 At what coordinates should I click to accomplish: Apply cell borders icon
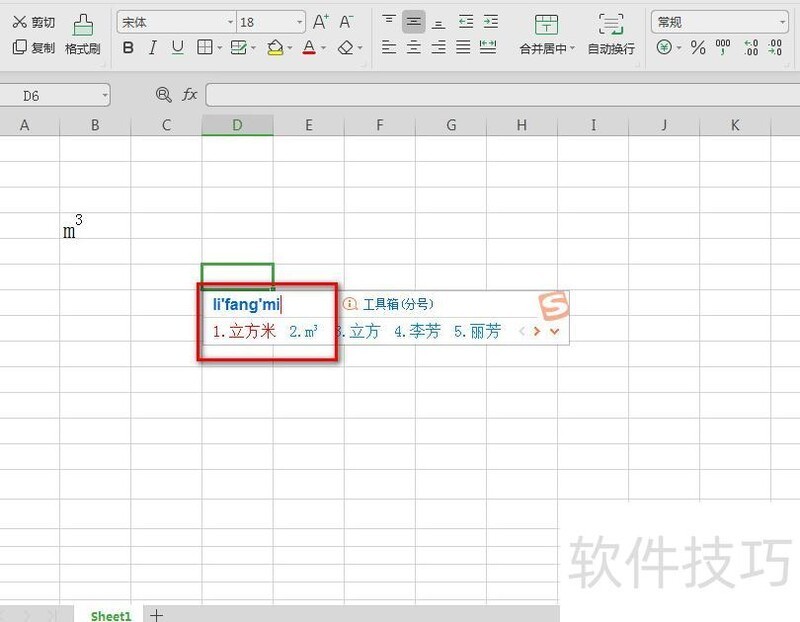[x=205, y=47]
